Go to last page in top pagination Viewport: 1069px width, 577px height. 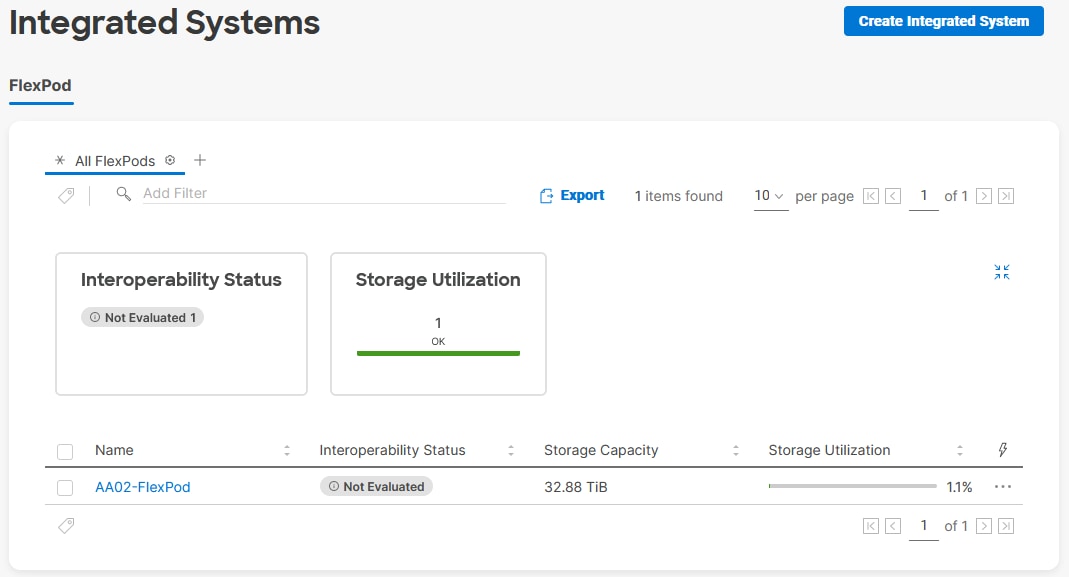click(x=1006, y=196)
